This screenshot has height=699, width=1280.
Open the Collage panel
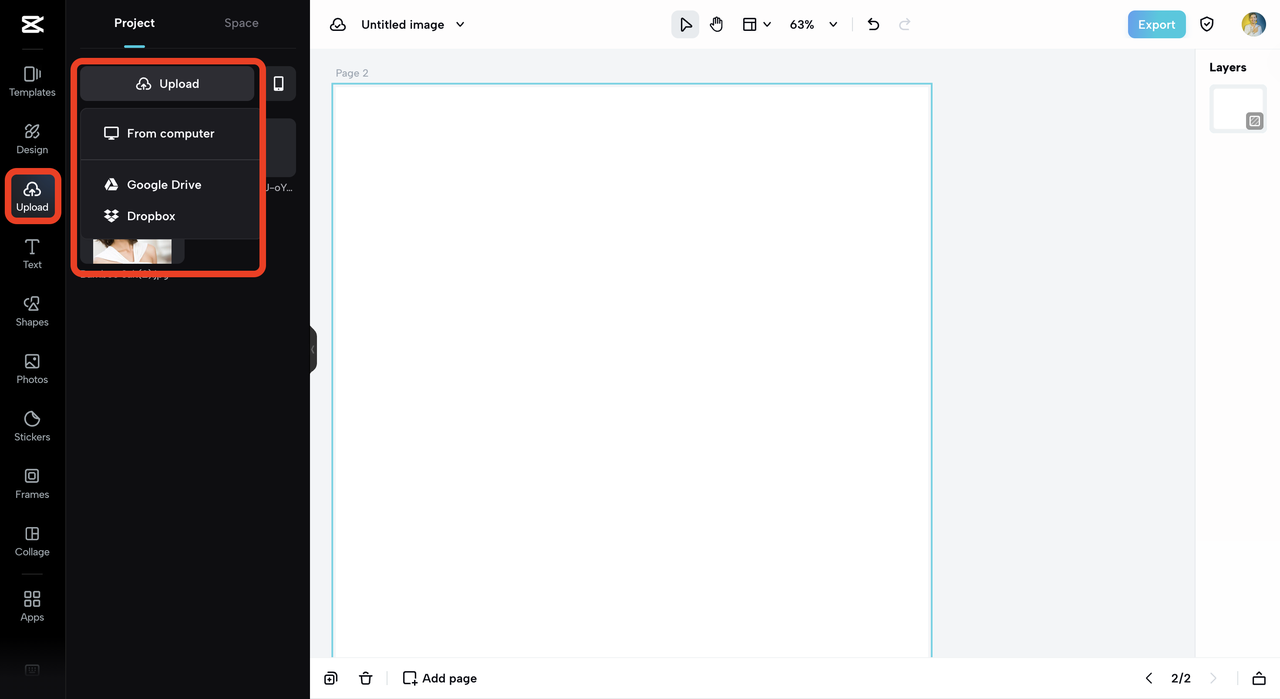pyautogui.click(x=32, y=541)
